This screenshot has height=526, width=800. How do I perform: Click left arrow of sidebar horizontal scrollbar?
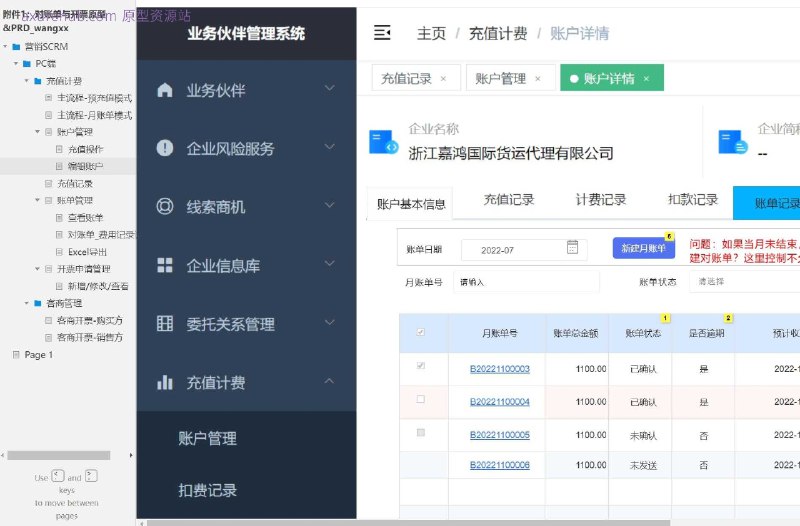pos(3,455)
